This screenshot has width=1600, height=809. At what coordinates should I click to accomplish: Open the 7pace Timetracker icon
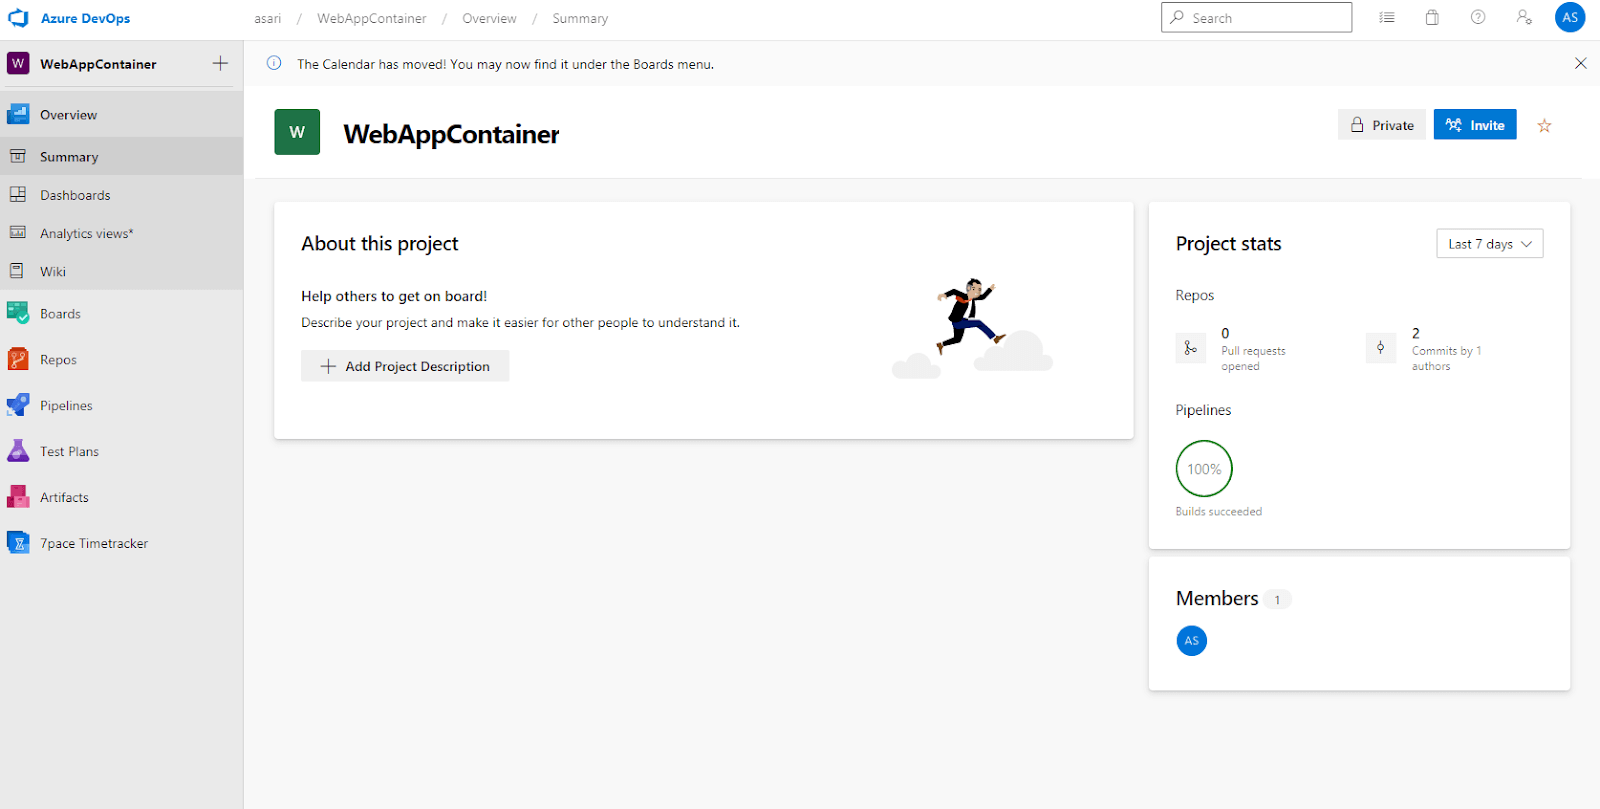[x=18, y=543]
